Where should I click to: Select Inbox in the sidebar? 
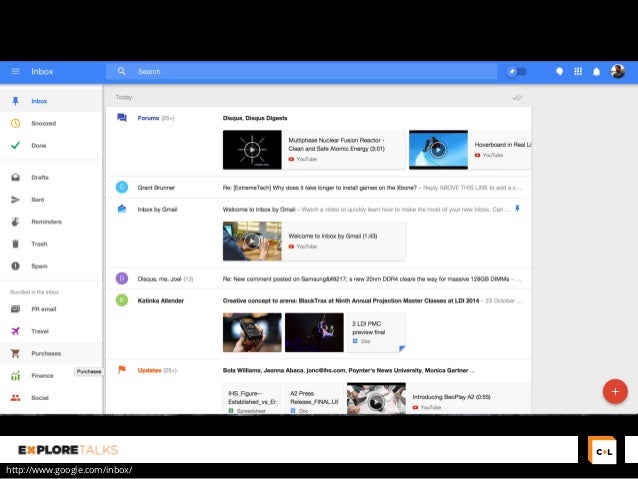click(x=51, y=101)
